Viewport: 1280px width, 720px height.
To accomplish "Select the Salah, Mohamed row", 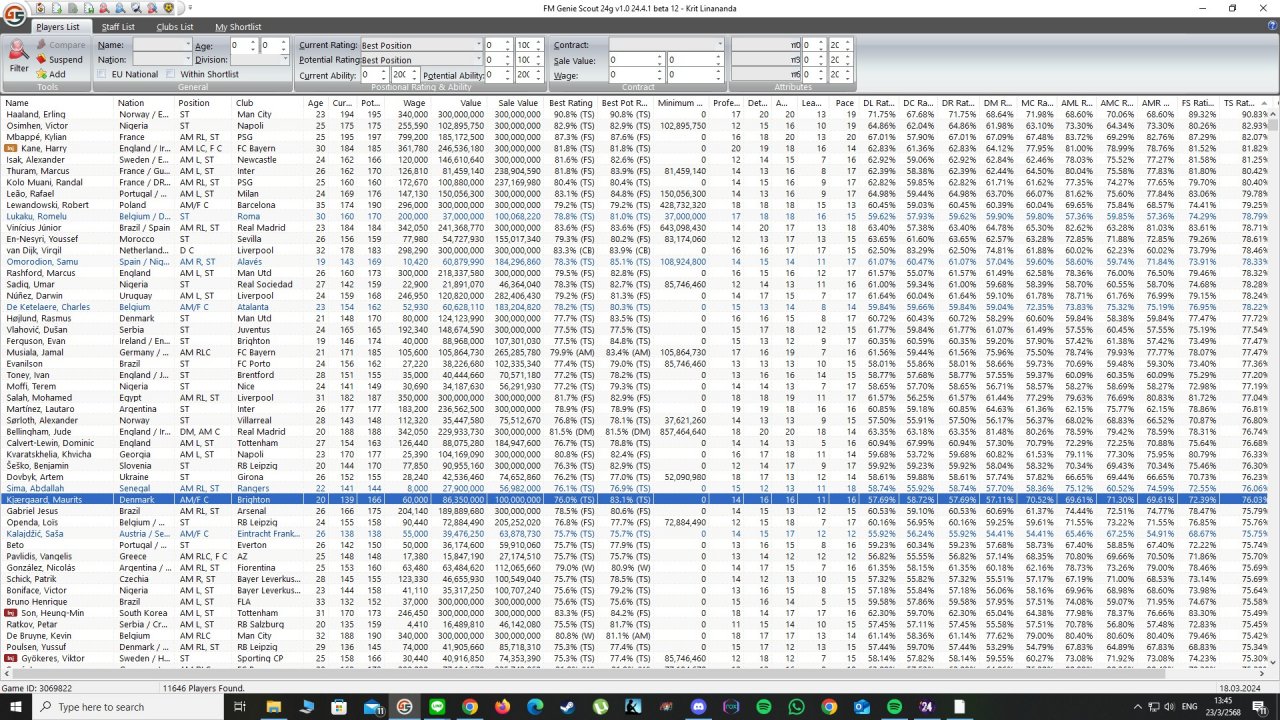I will click(x=635, y=398).
